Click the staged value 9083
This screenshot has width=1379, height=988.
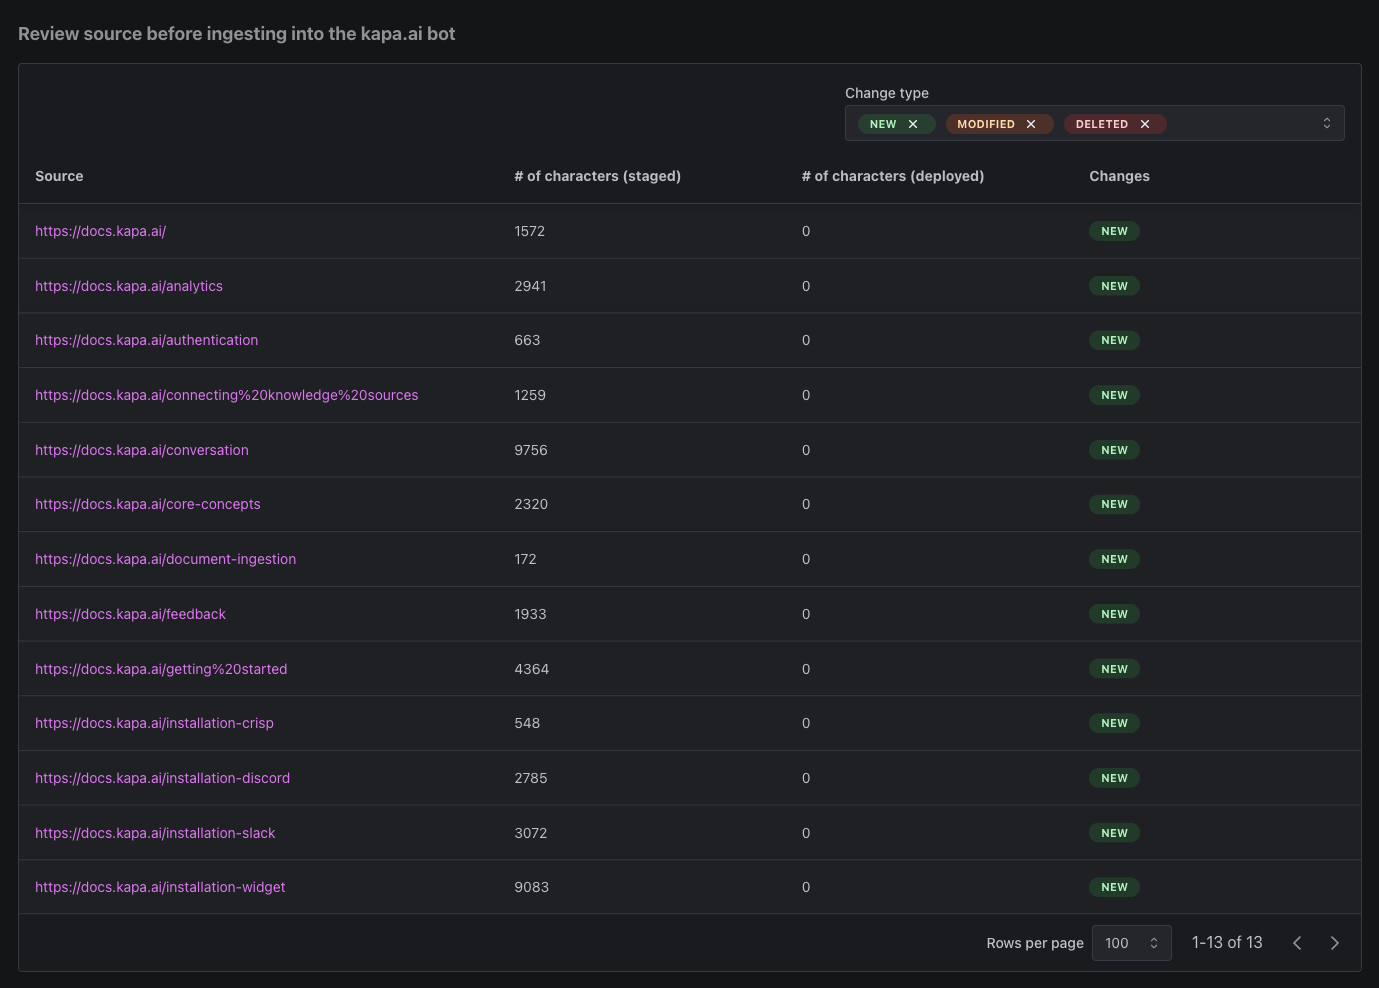pos(532,887)
